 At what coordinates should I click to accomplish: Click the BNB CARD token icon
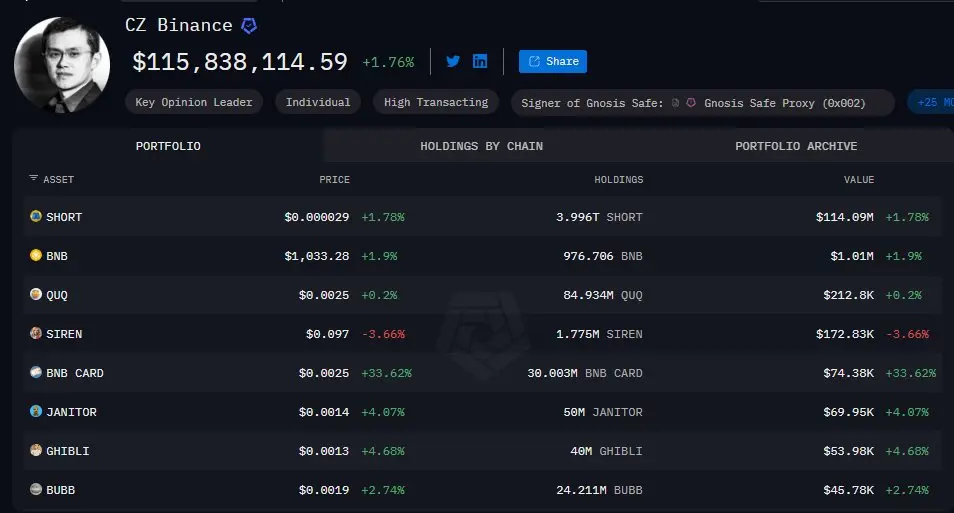tap(36, 372)
